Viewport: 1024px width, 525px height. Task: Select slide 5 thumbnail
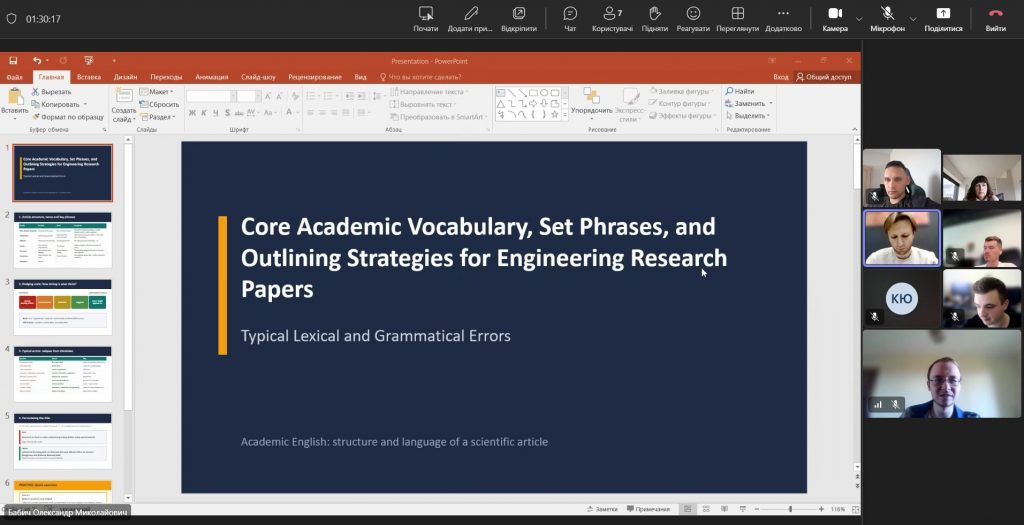63,441
